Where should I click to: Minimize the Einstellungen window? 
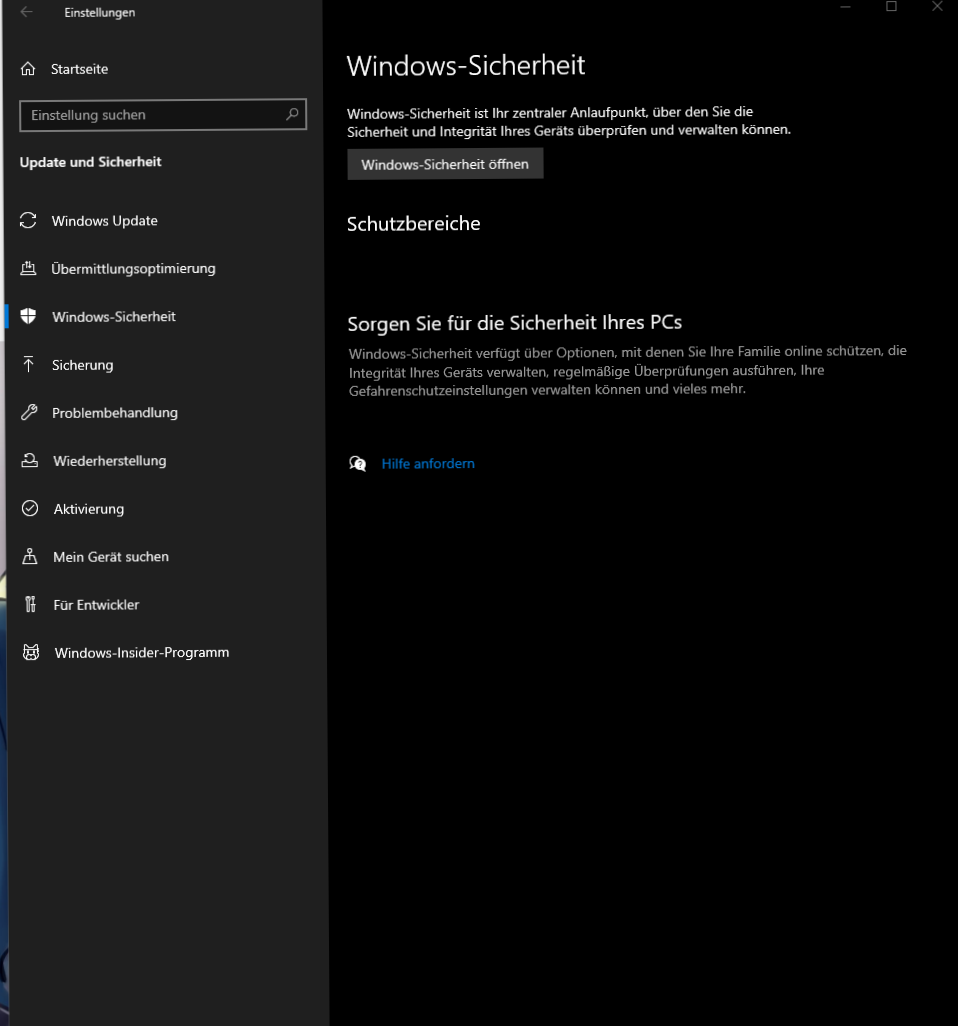coord(845,7)
